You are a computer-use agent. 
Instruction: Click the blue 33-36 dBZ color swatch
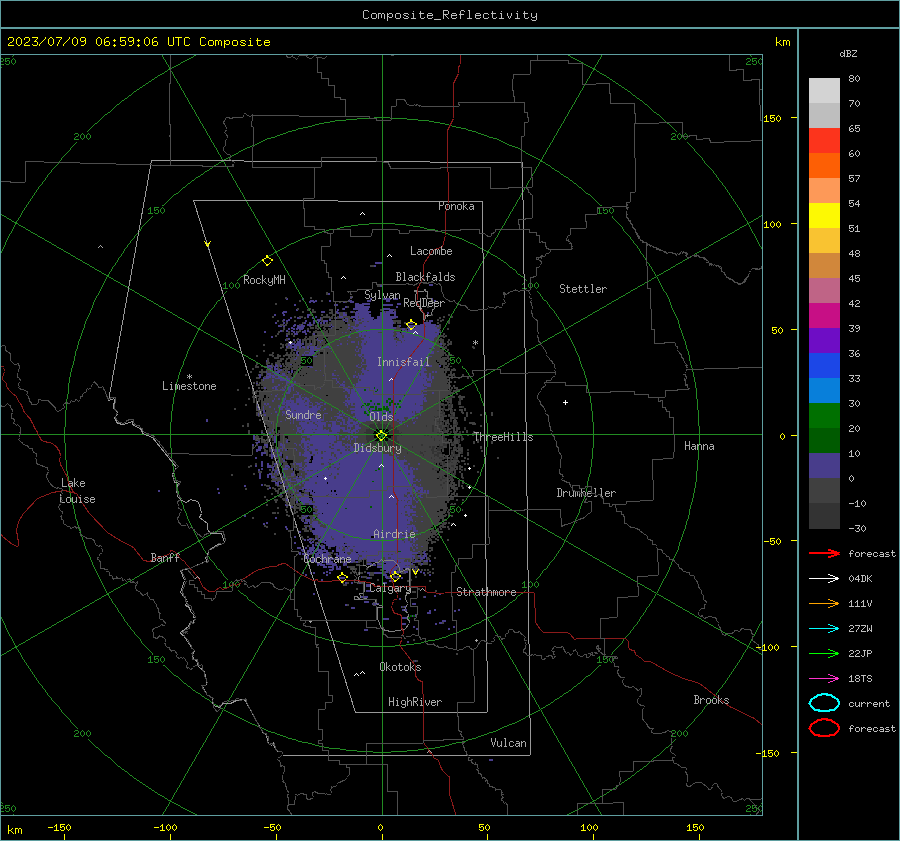click(x=824, y=365)
